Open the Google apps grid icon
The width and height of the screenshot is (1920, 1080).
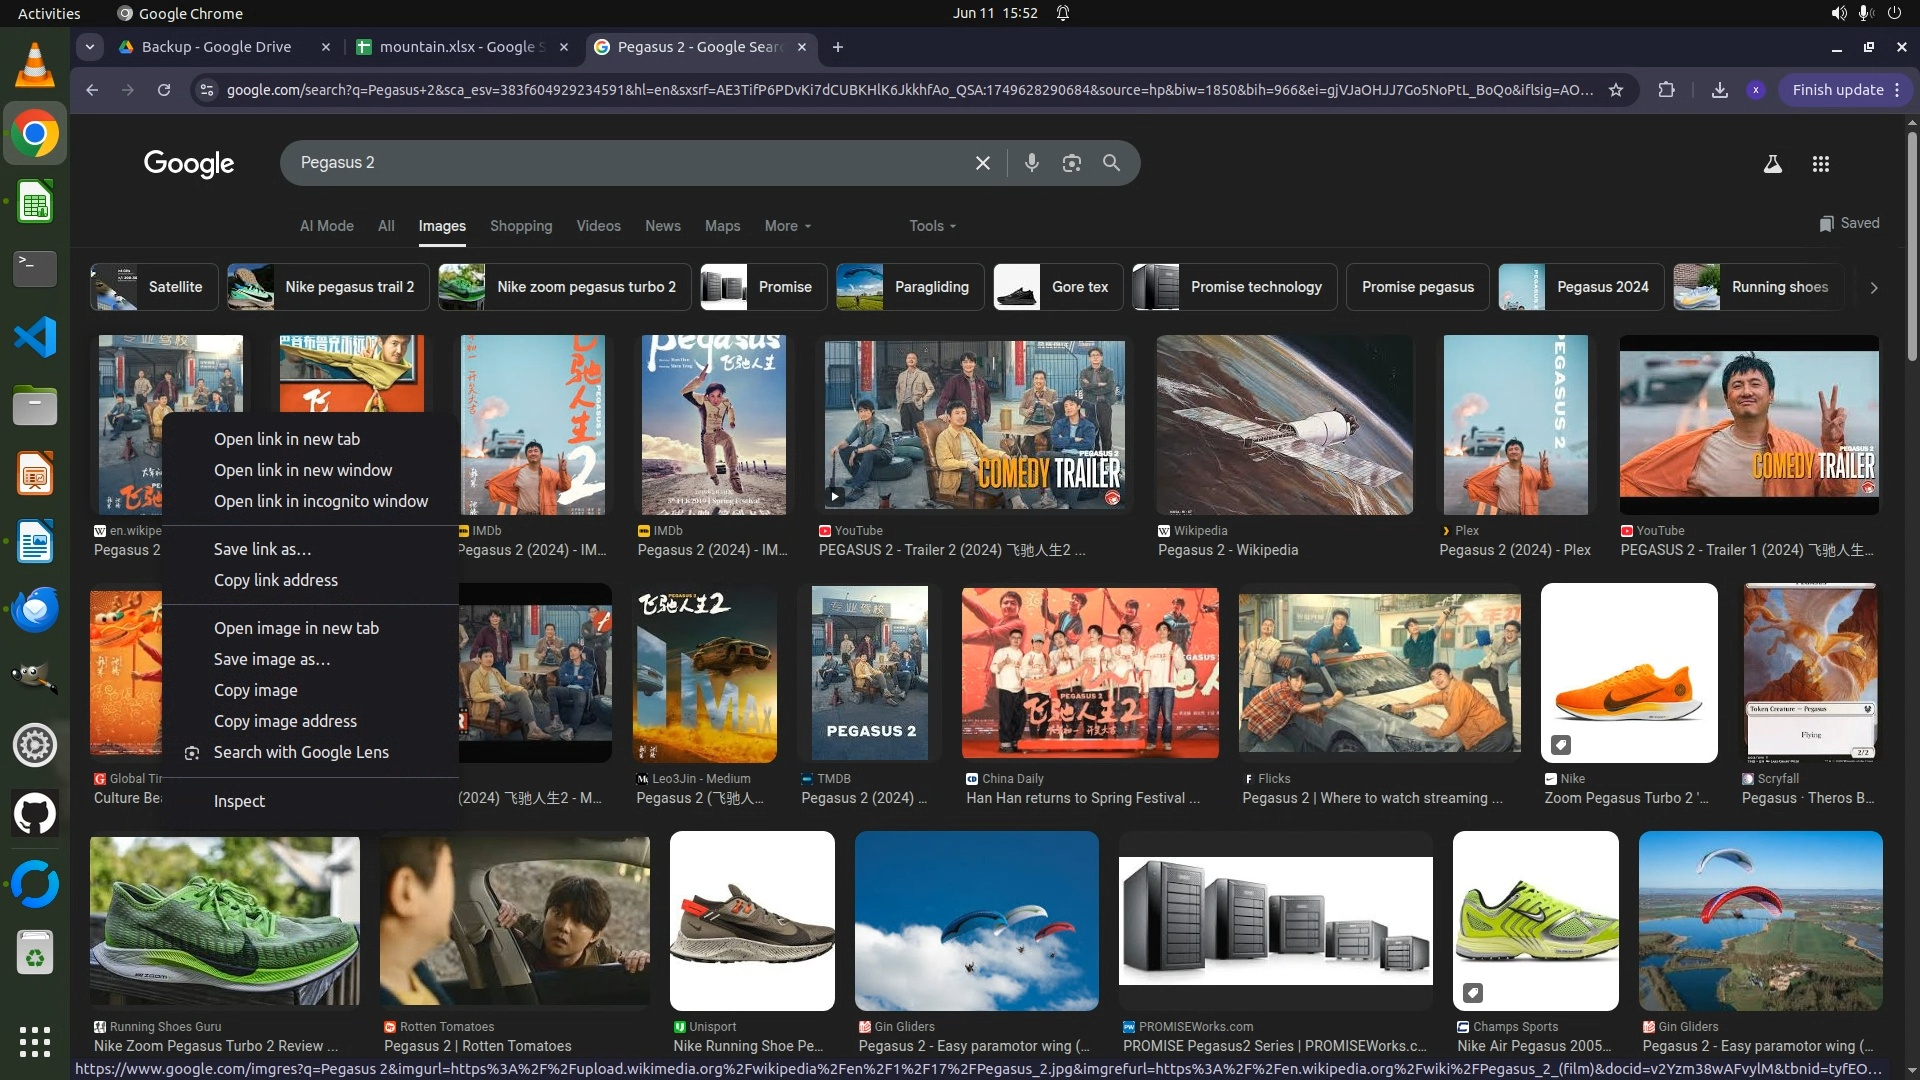pyautogui.click(x=1820, y=164)
